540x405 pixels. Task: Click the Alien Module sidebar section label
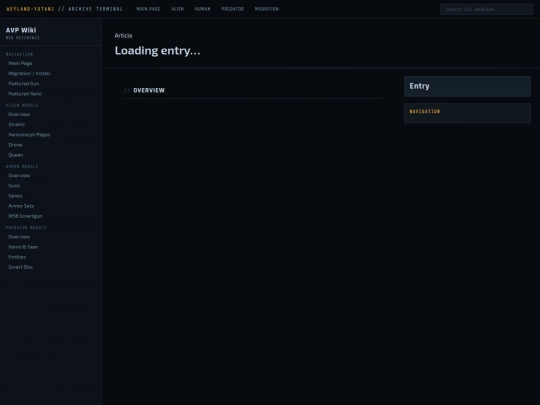click(22, 105)
